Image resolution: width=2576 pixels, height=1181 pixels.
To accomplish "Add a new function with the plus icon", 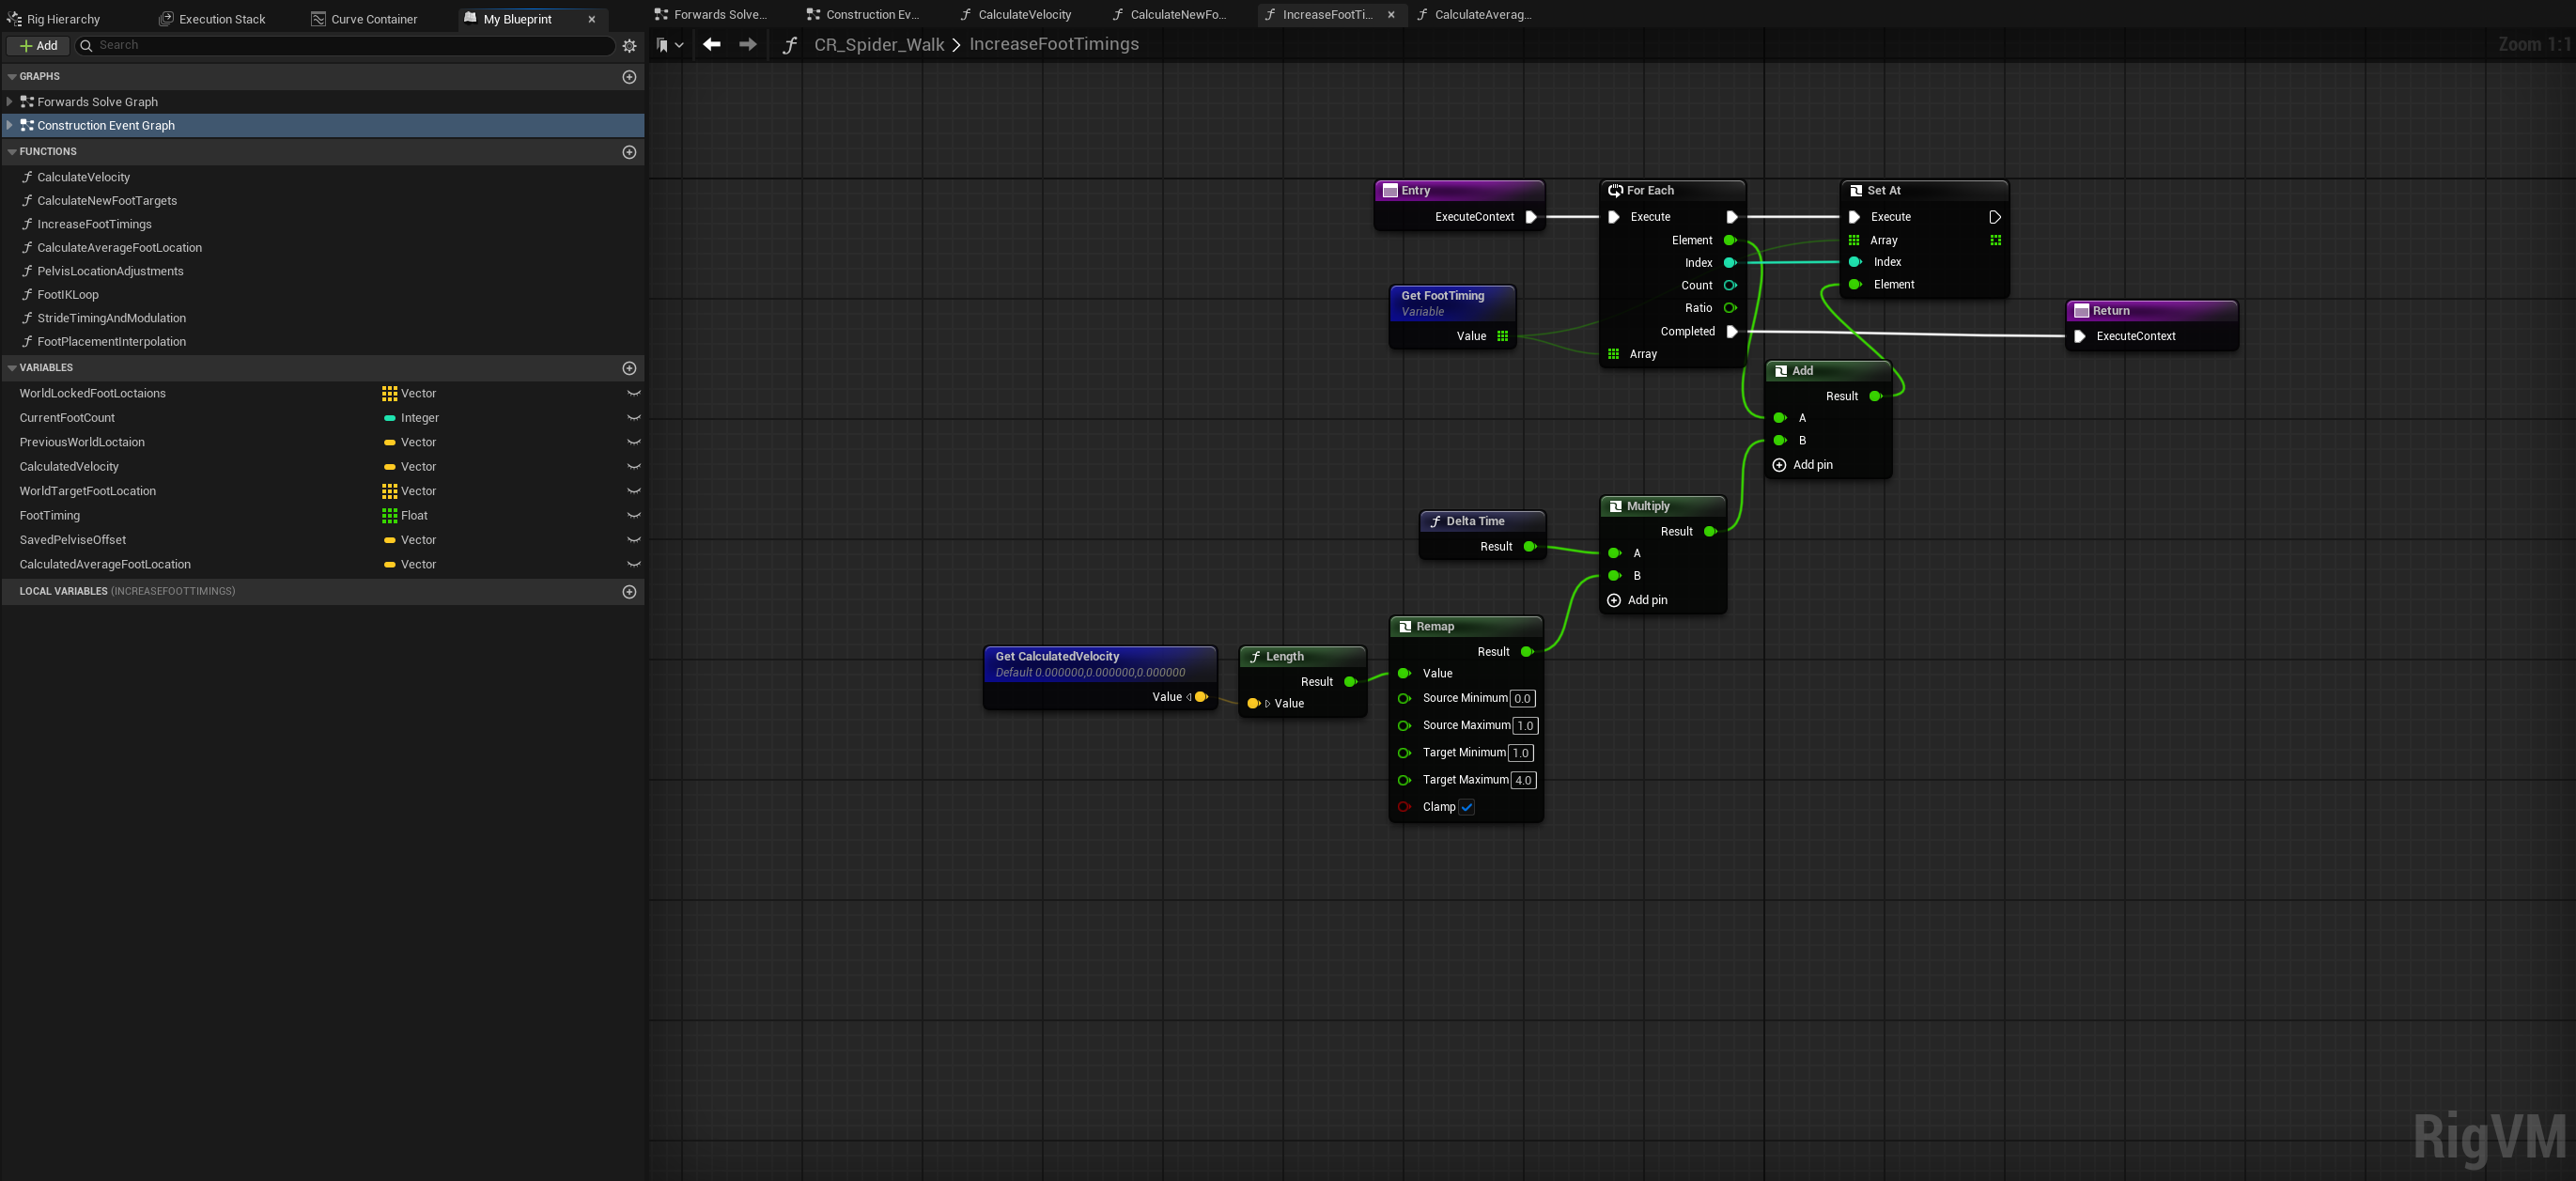I will 629,152.
